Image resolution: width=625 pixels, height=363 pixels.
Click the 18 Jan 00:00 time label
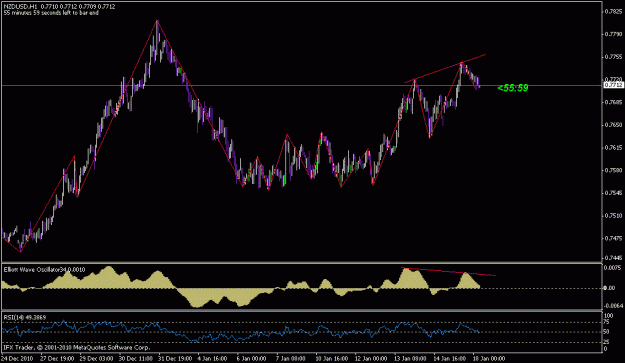point(489,358)
